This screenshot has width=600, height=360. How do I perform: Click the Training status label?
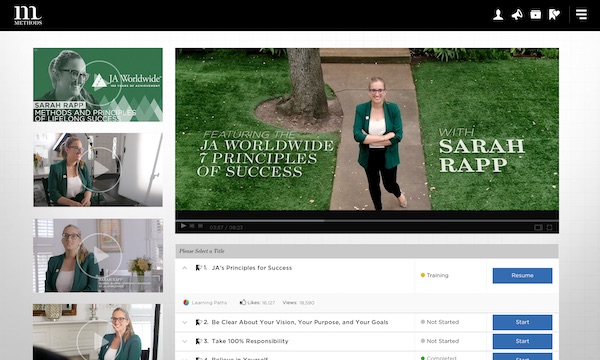(x=437, y=275)
